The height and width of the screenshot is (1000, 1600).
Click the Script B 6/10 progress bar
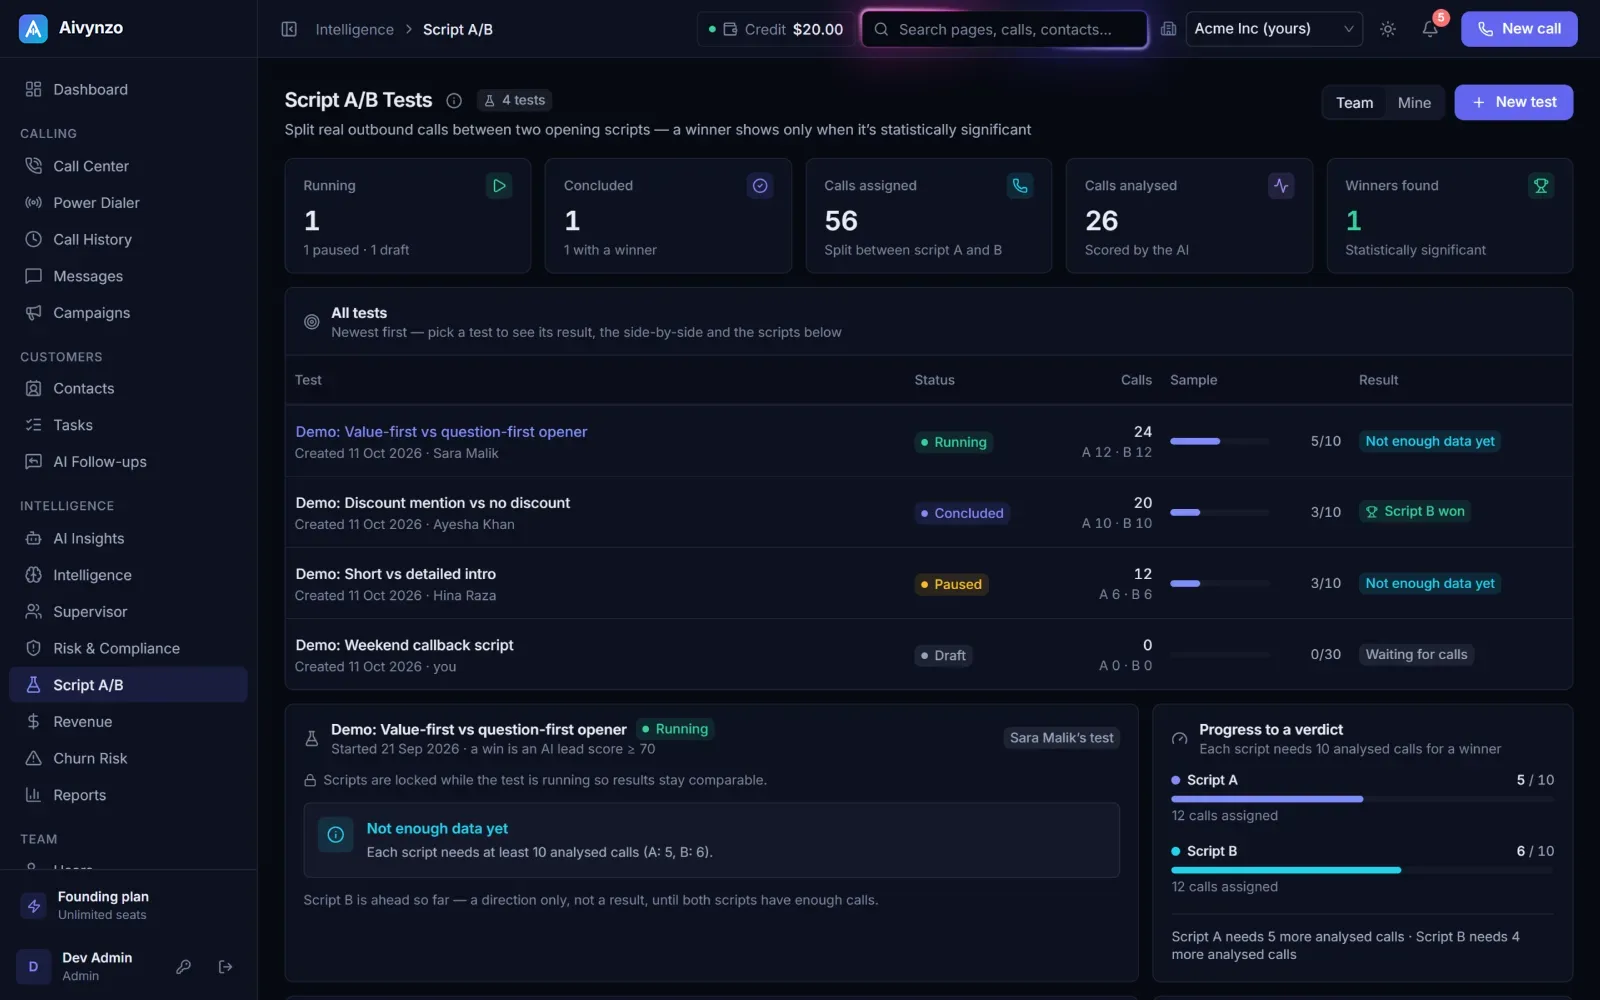1362,870
